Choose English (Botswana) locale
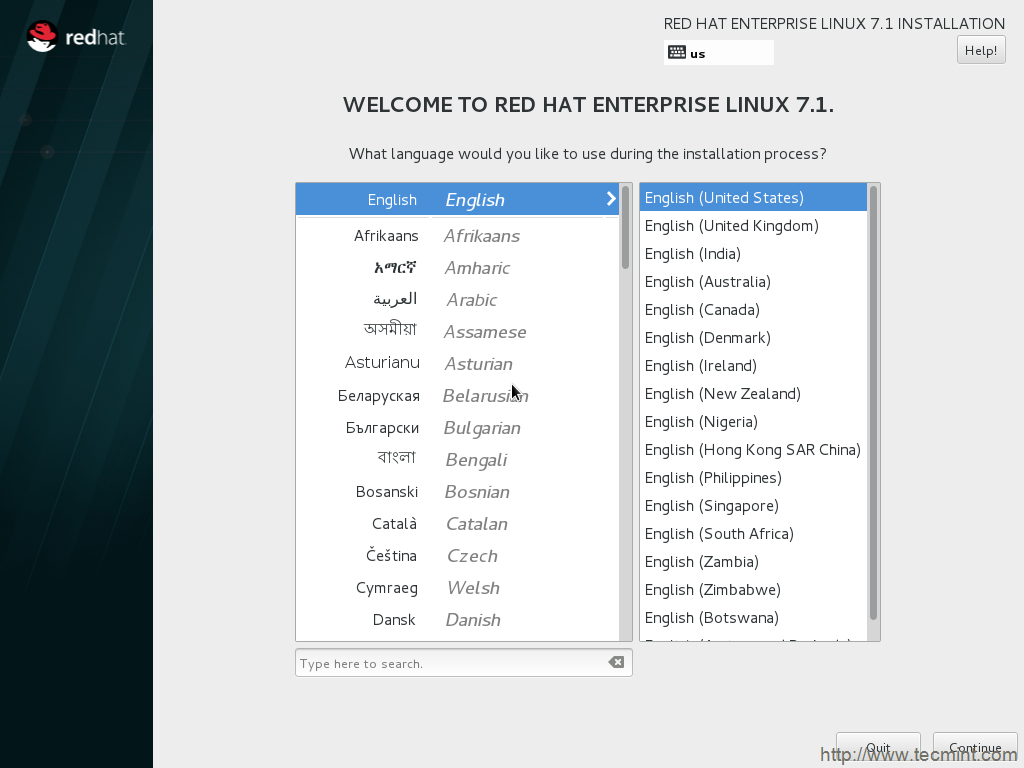 [x=754, y=618]
